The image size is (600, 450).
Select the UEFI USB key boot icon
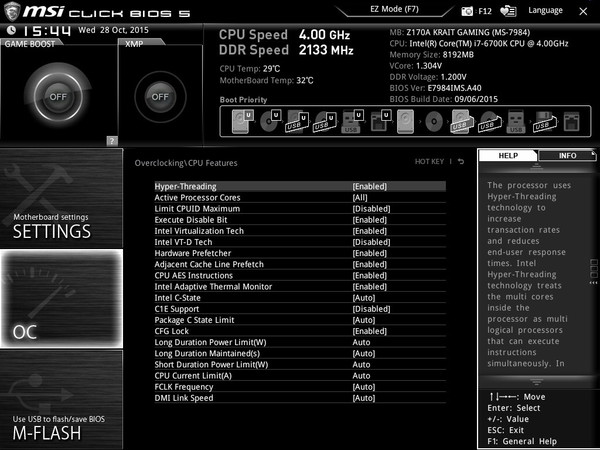point(353,121)
